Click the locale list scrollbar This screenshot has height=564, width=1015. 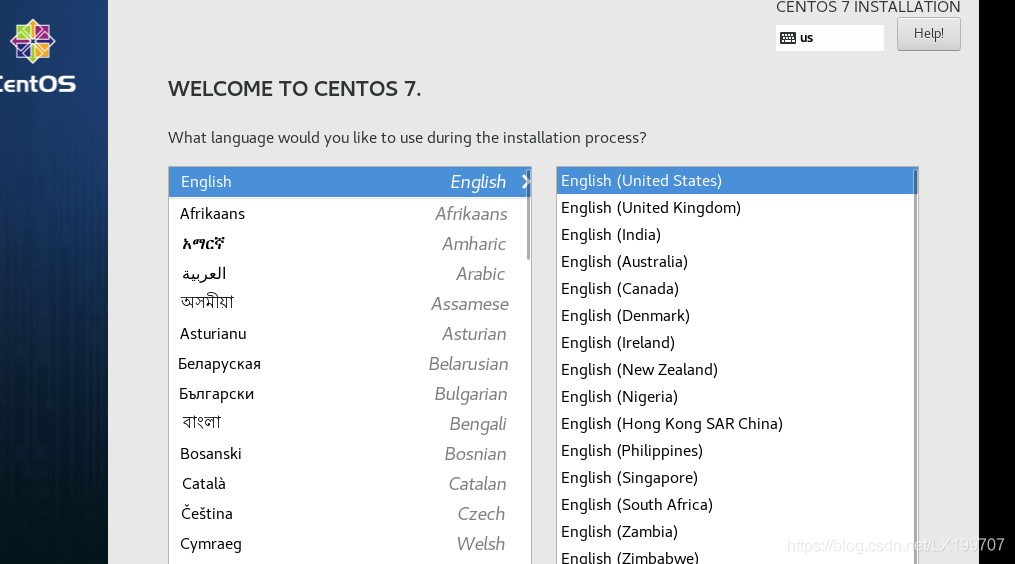tap(915, 366)
